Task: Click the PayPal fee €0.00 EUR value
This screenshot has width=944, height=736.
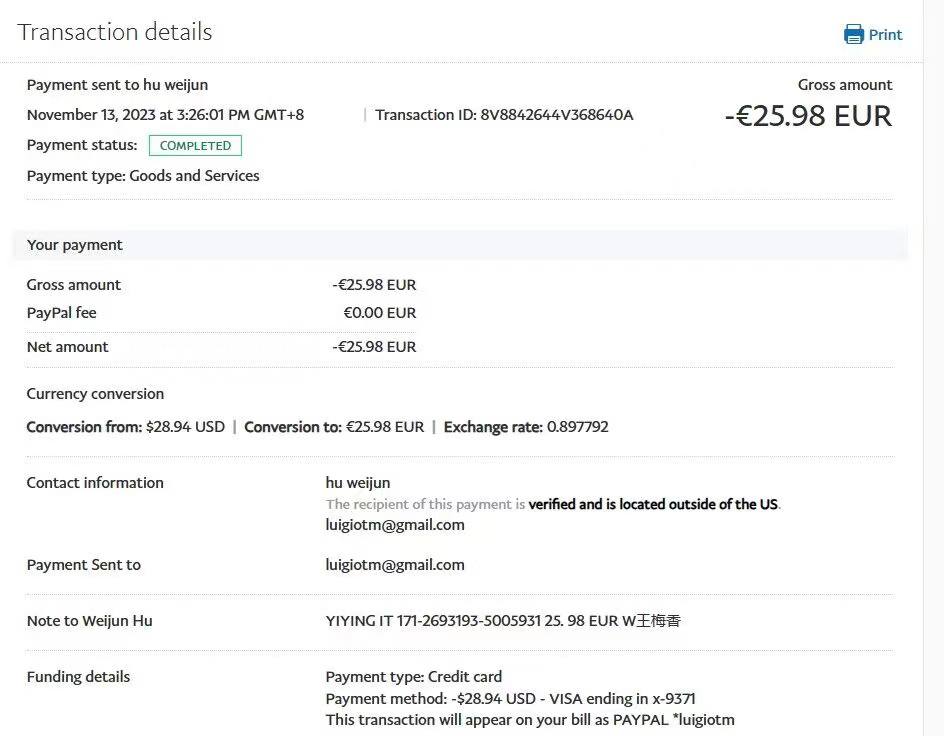Action: tap(379, 313)
